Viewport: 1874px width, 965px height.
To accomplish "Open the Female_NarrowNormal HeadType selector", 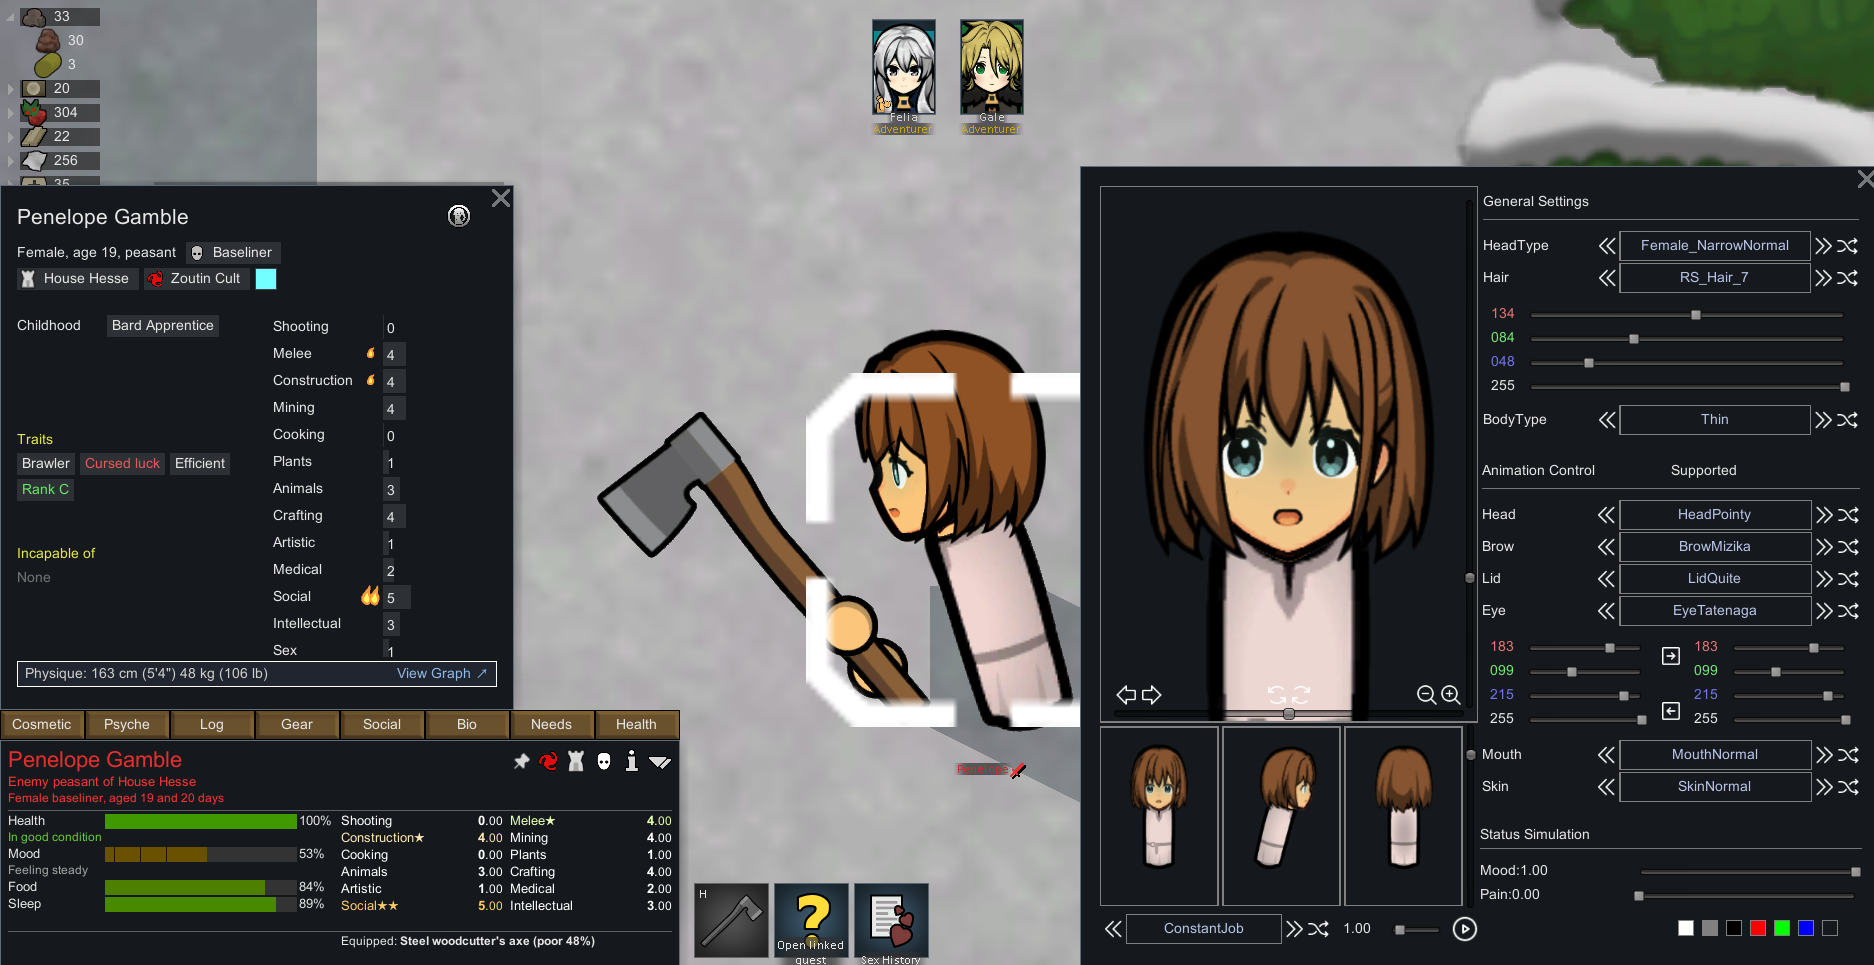I will coord(1714,246).
